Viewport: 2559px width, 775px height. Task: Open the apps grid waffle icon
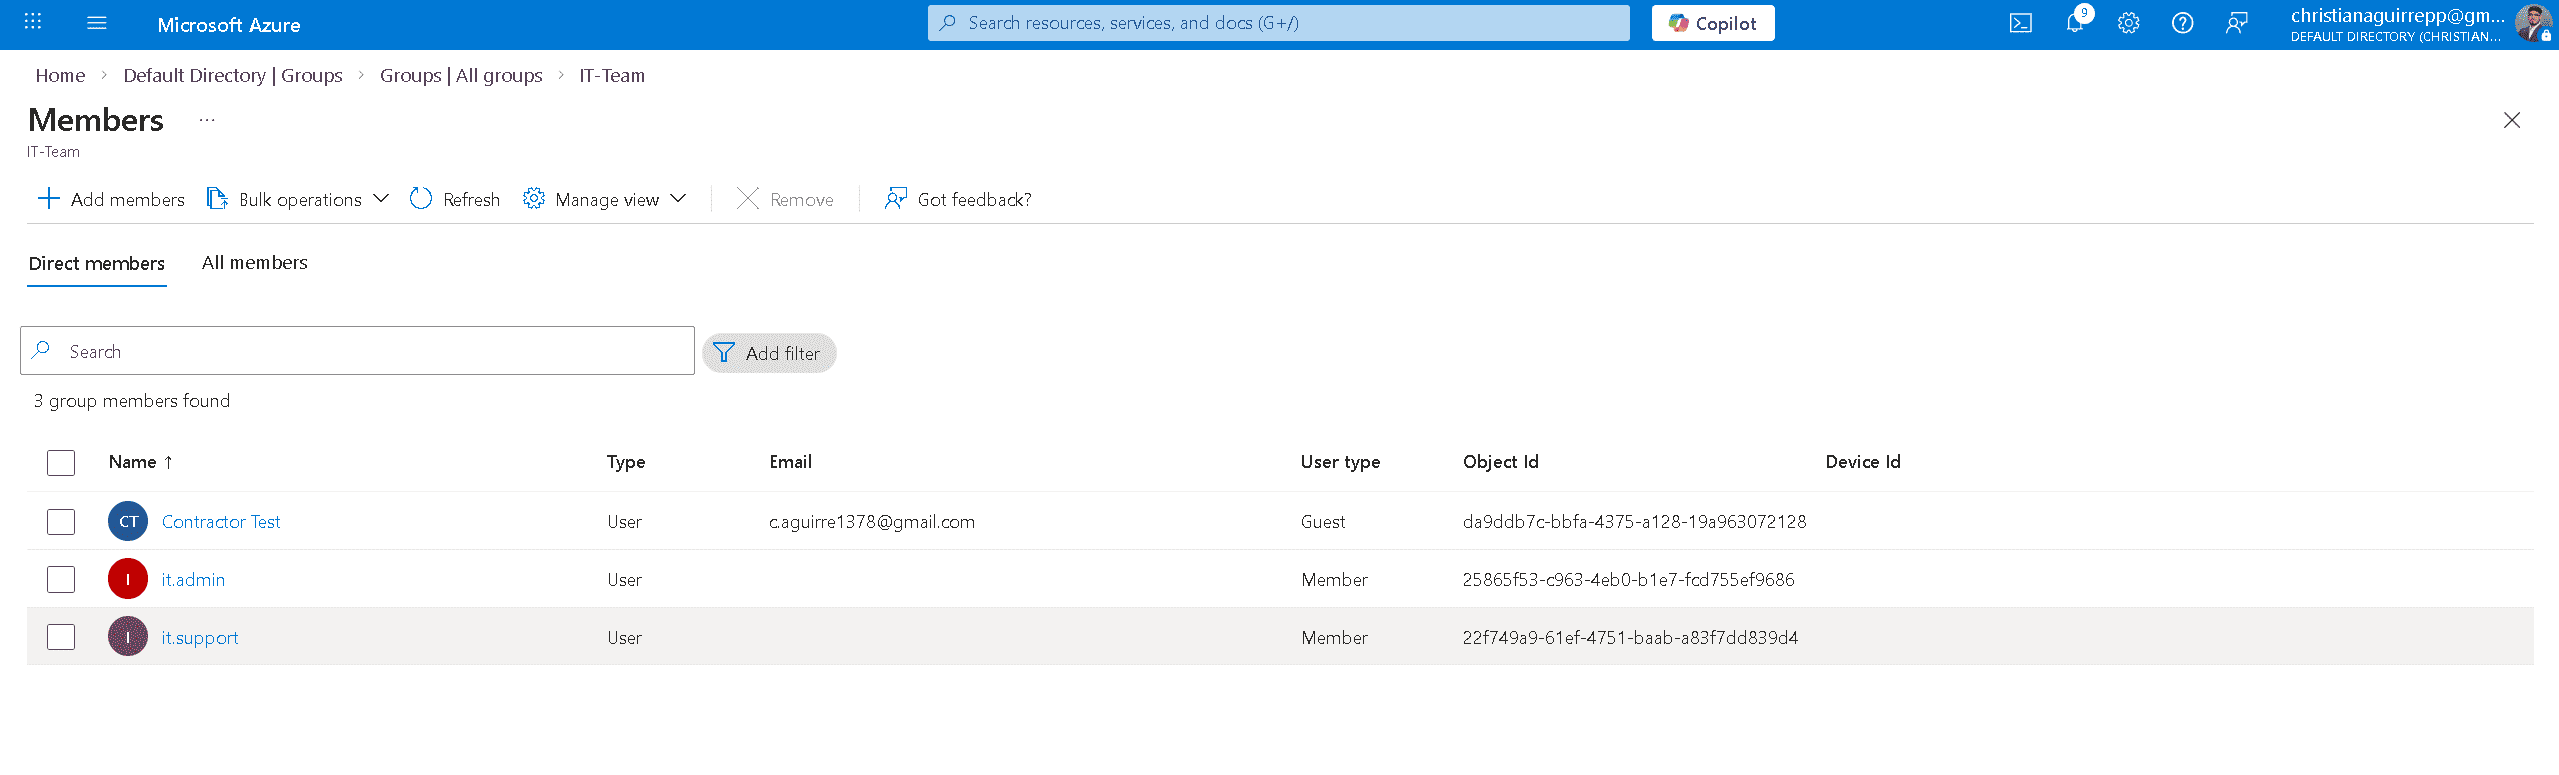click(x=33, y=23)
